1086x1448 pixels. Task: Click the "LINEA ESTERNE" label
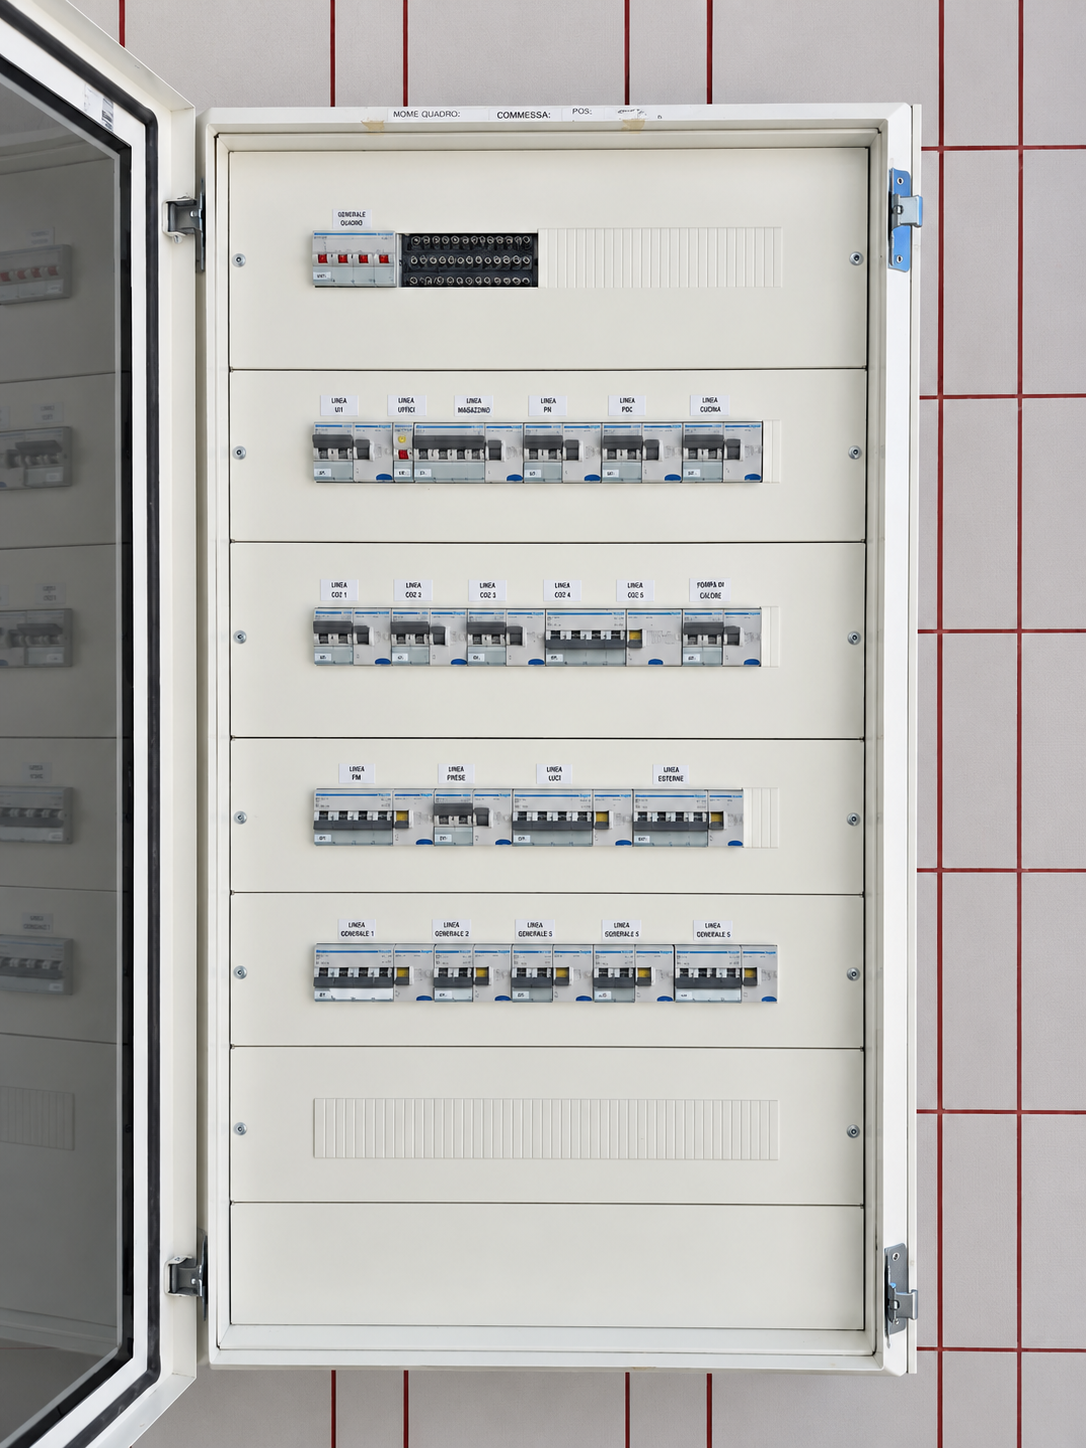[x=671, y=774]
